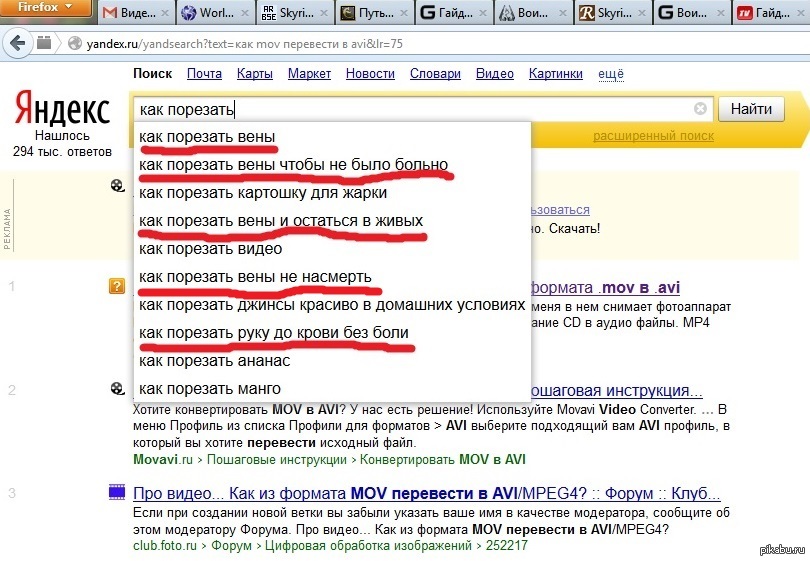Open Картинки service link
This screenshot has height=561, width=810.
coord(555,74)
